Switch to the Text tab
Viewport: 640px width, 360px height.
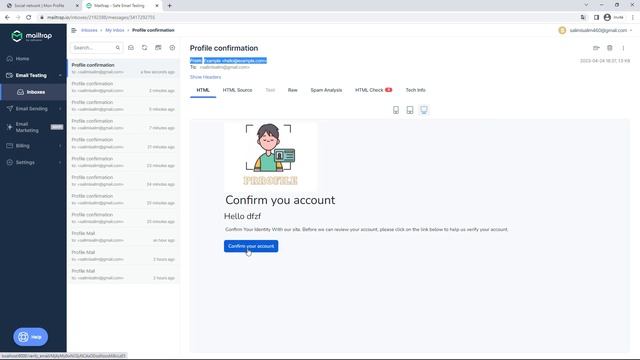click(270, 90)
